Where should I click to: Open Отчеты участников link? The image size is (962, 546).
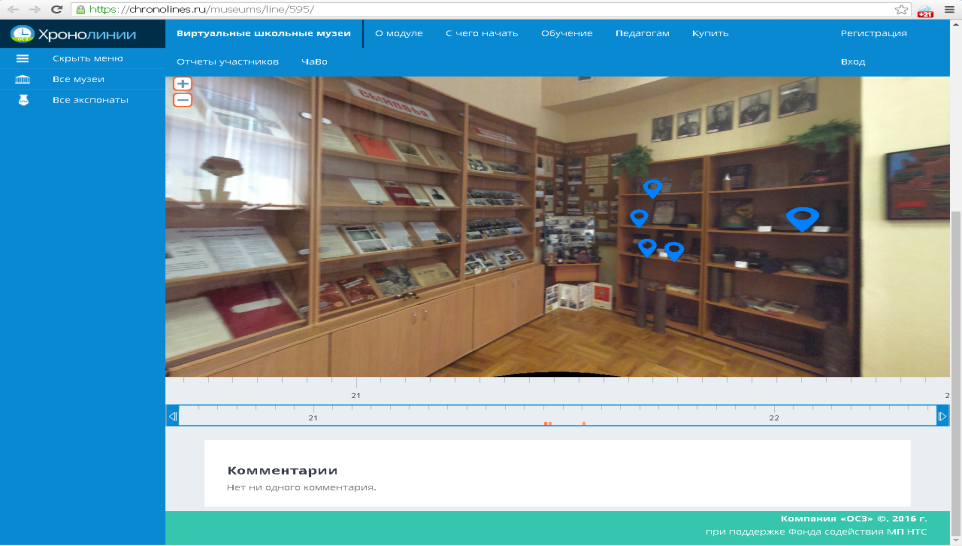(x=227, y=61)
